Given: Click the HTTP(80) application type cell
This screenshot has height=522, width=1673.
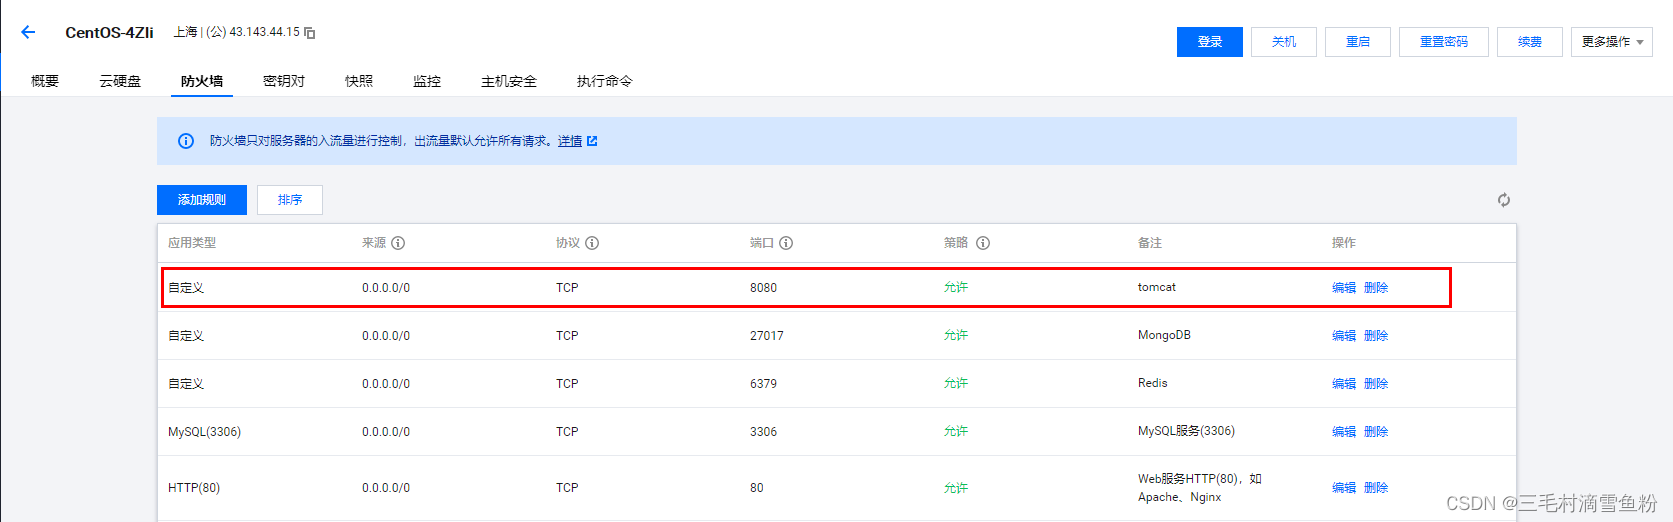Looking at the screenshot, I should [x=194, y=488].
